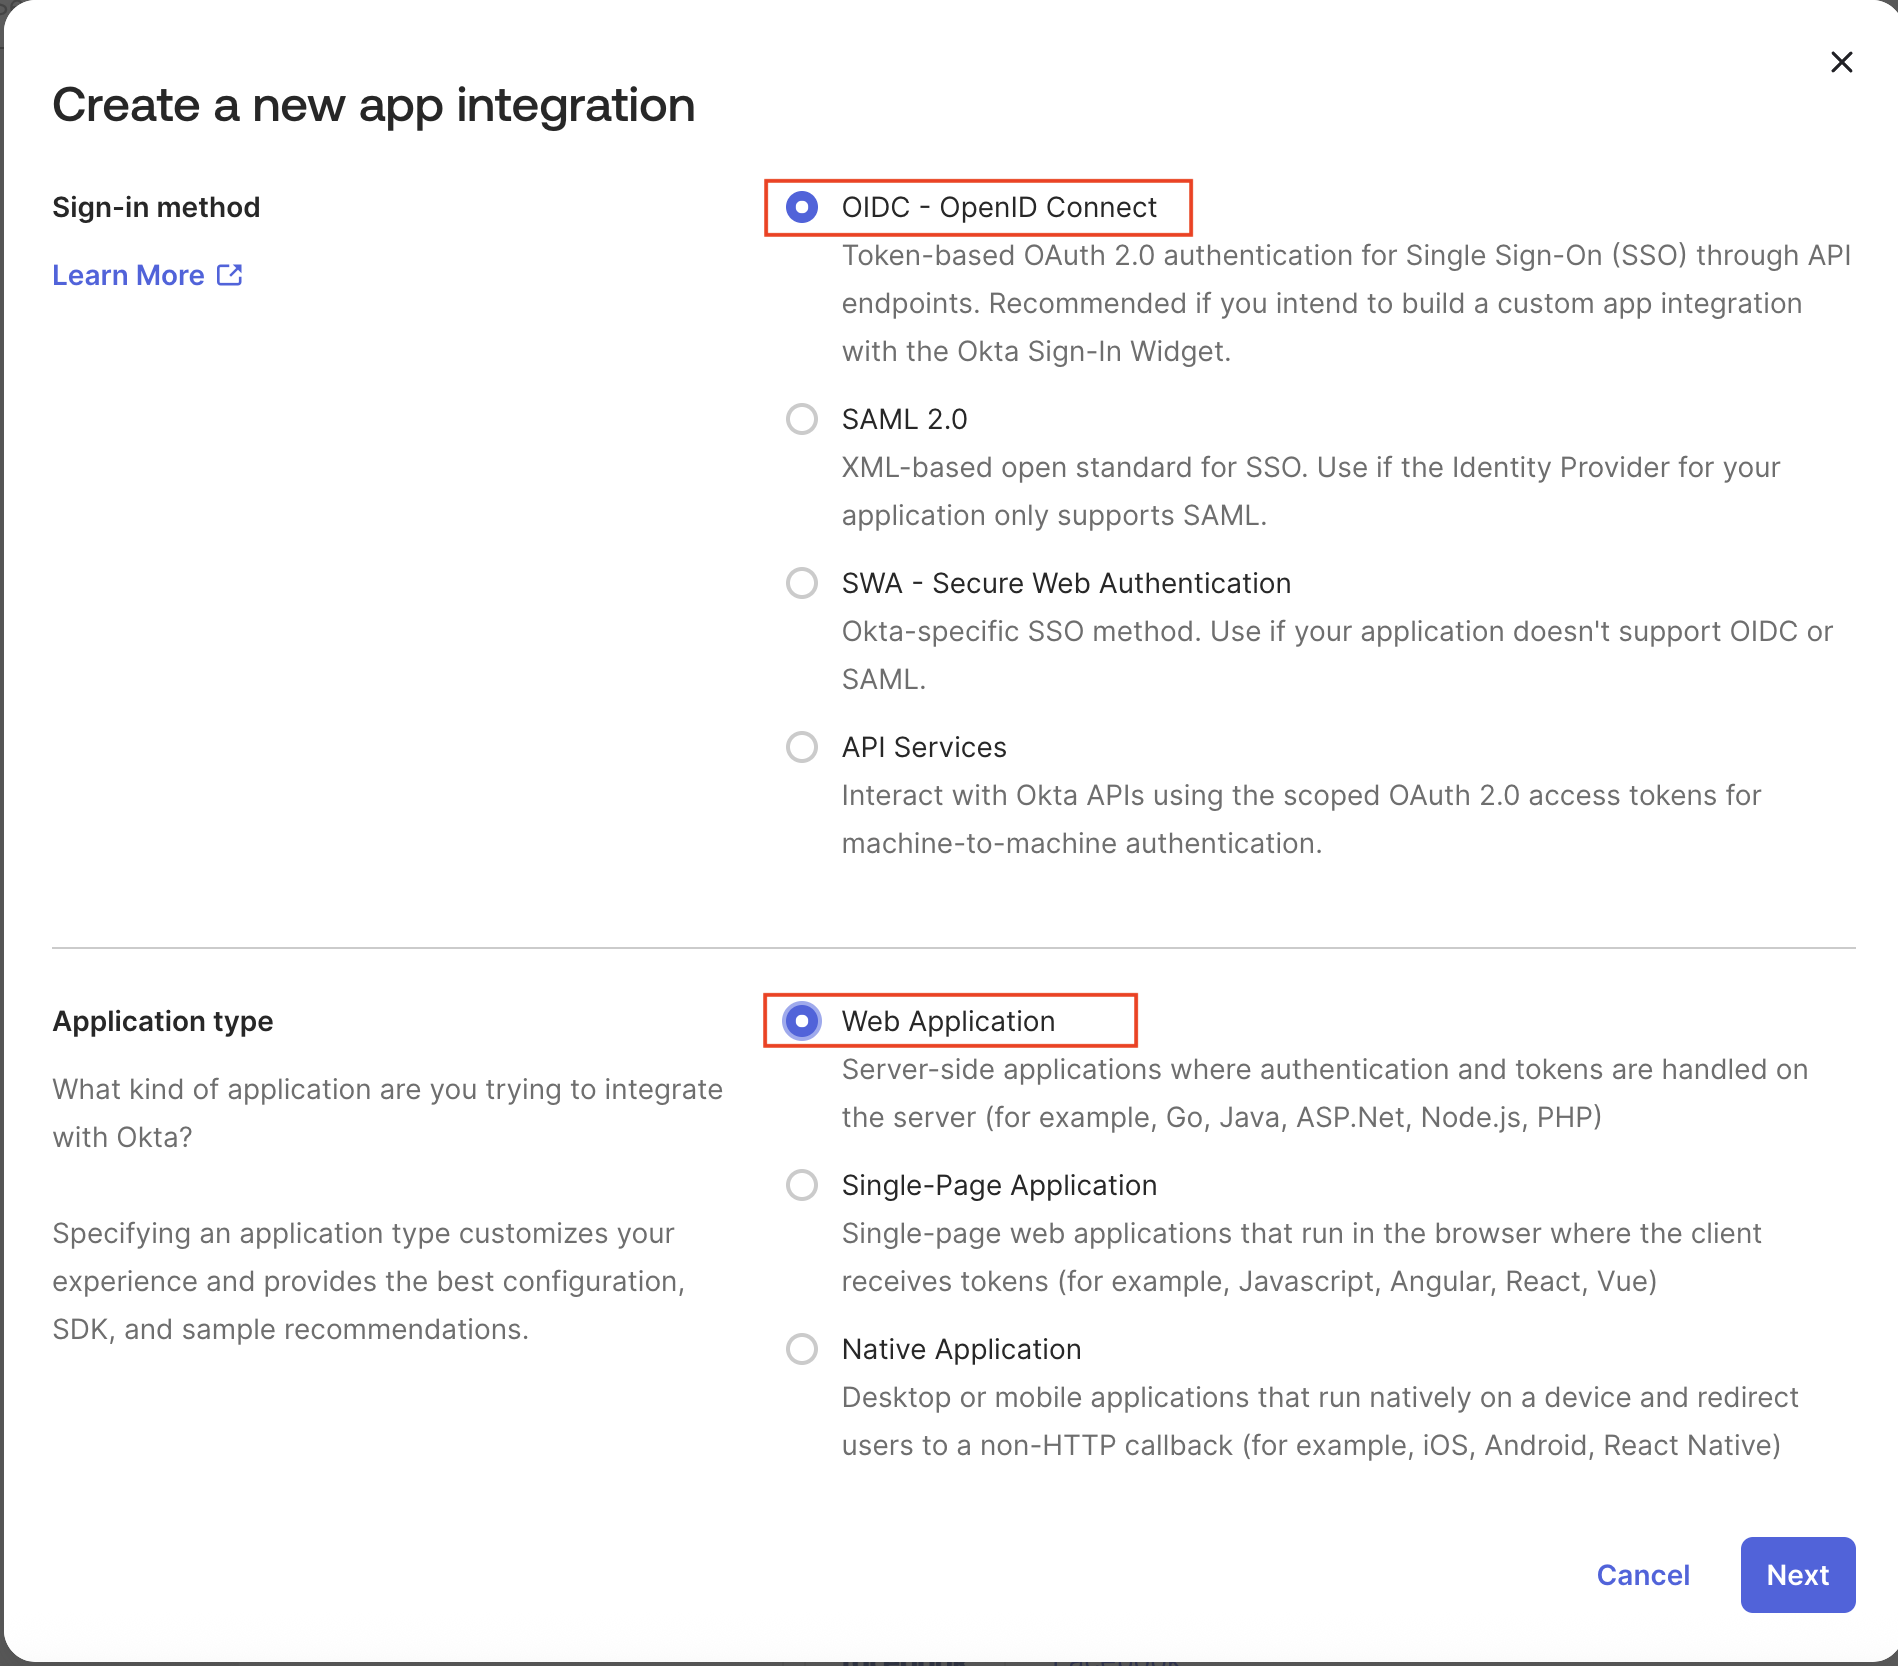
Task: Select the Native Application radio button
Action: (x=802, y=1349)
